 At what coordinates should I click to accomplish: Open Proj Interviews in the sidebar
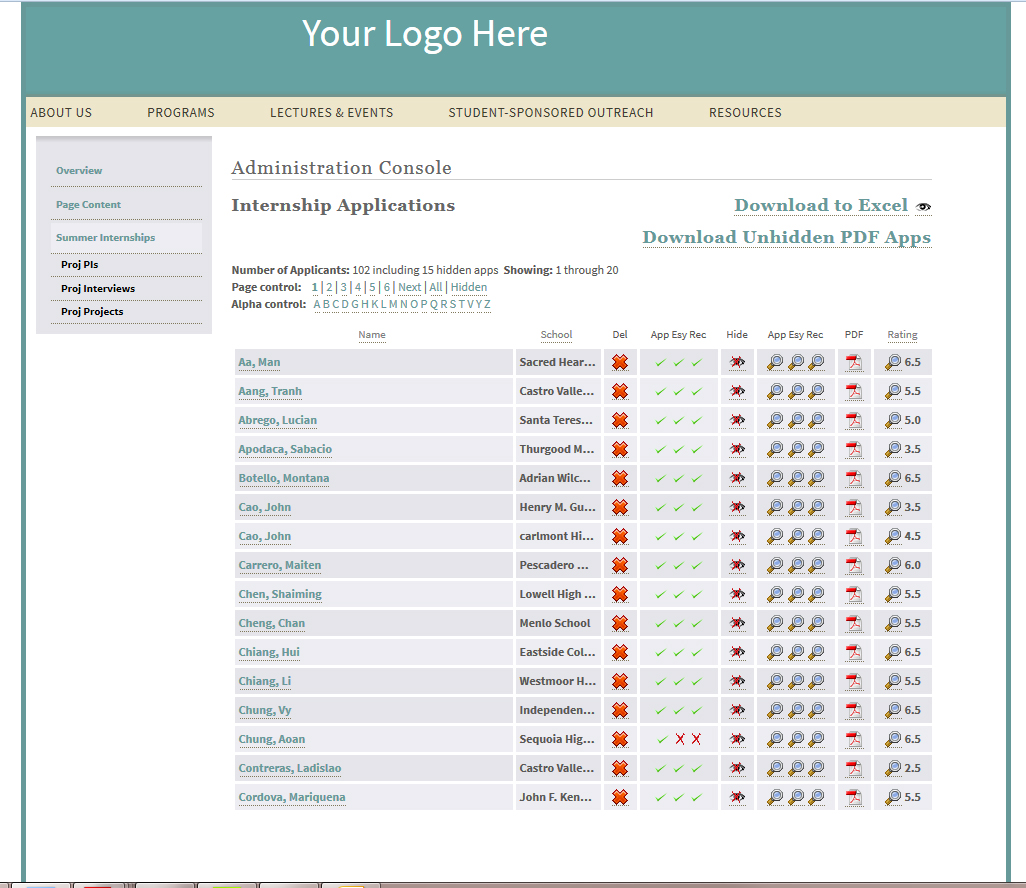(98, 289)
